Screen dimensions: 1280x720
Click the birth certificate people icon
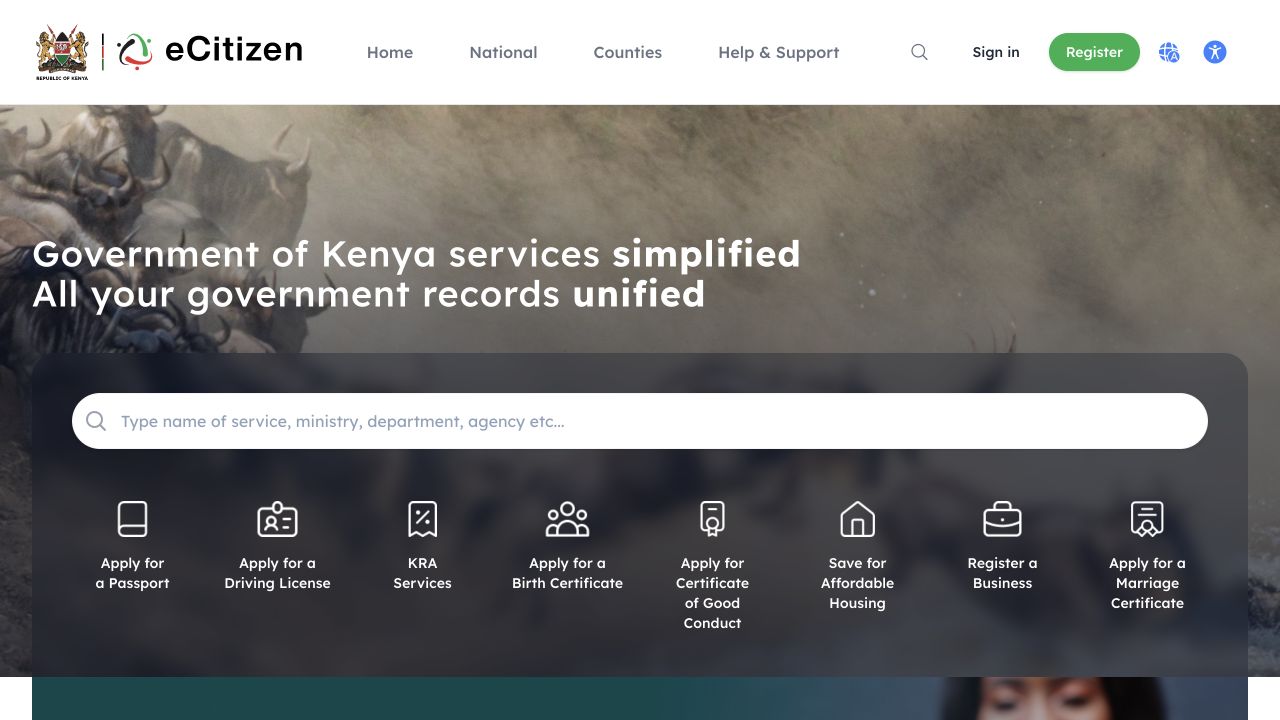click(x=567, y=519)
